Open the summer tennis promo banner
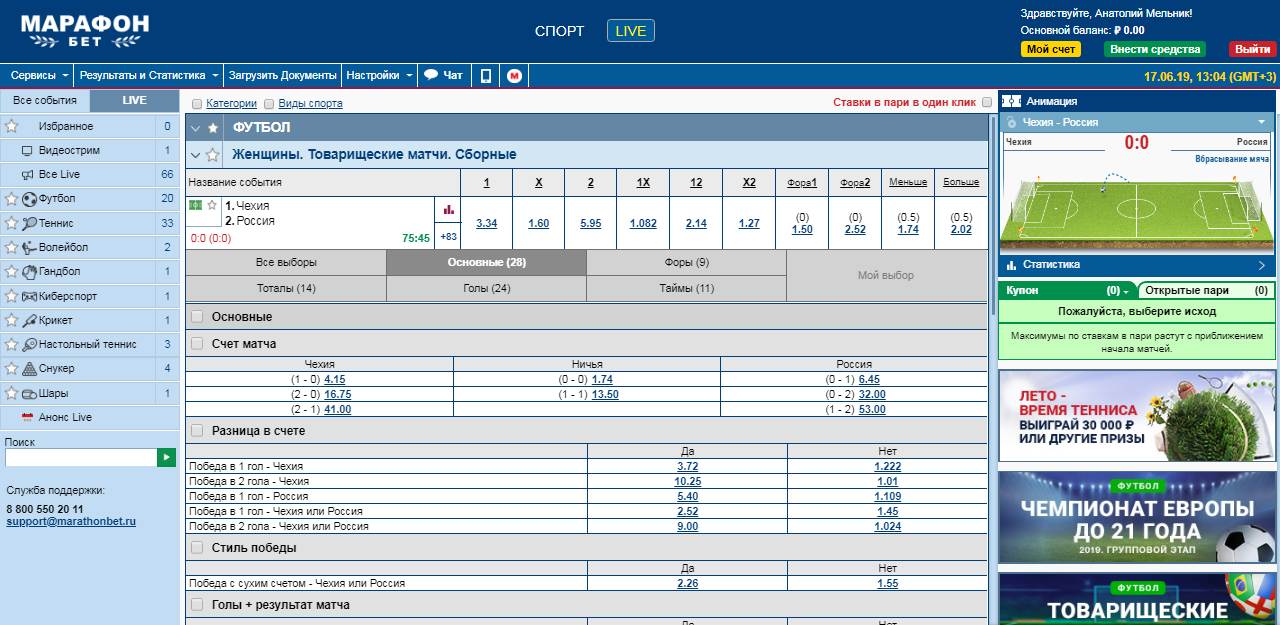The height and width of the screenshot is (625, 1280). pyautogui.click(x=1137, y=414)
